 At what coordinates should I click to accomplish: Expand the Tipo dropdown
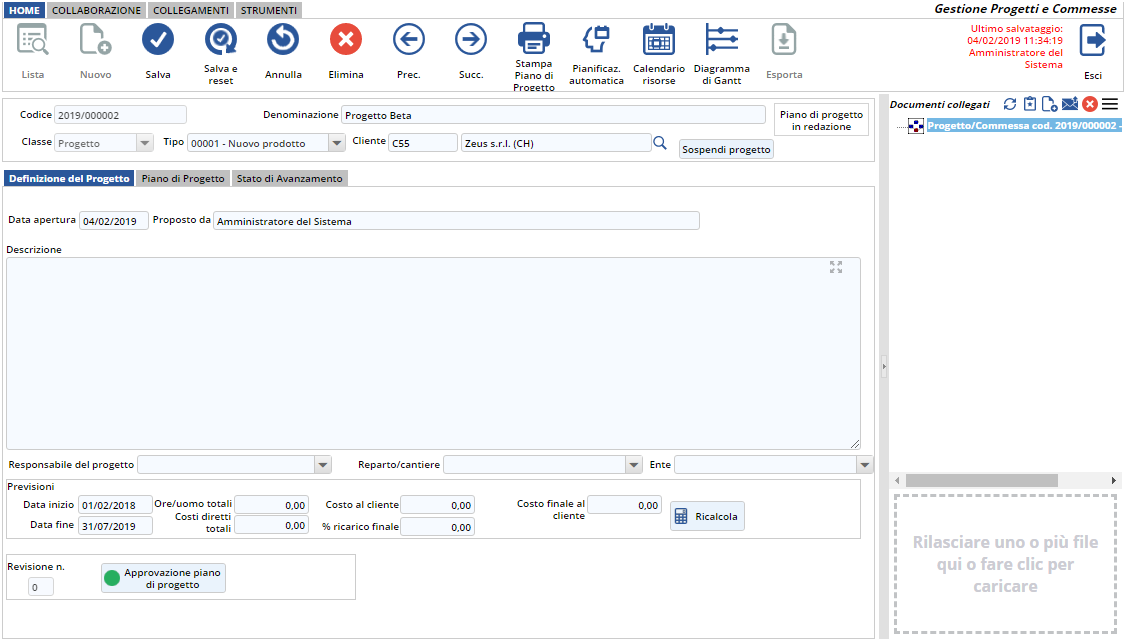[337, 143]
